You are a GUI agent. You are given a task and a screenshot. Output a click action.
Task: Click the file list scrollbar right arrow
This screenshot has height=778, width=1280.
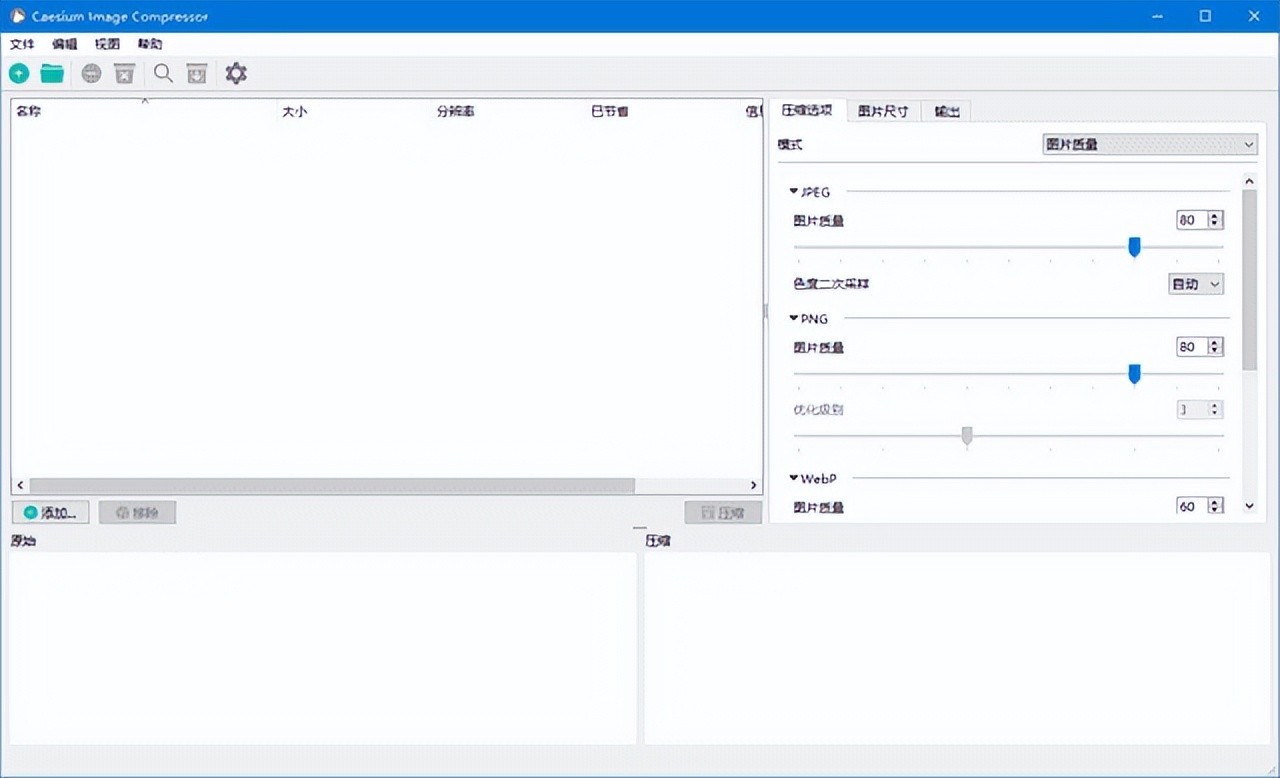[753, 486]
